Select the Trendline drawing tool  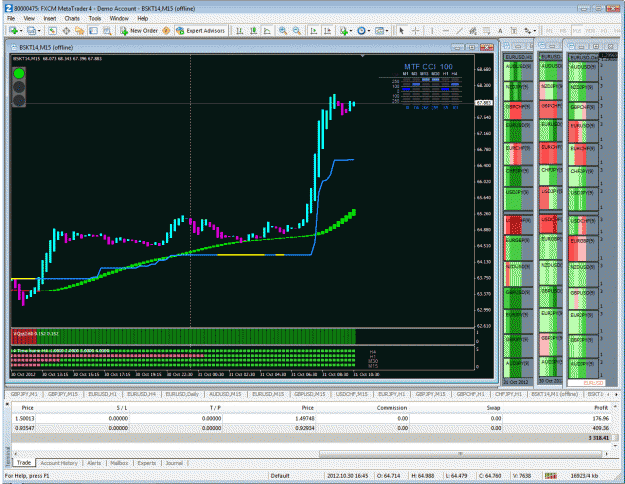[x=459, y=31]
